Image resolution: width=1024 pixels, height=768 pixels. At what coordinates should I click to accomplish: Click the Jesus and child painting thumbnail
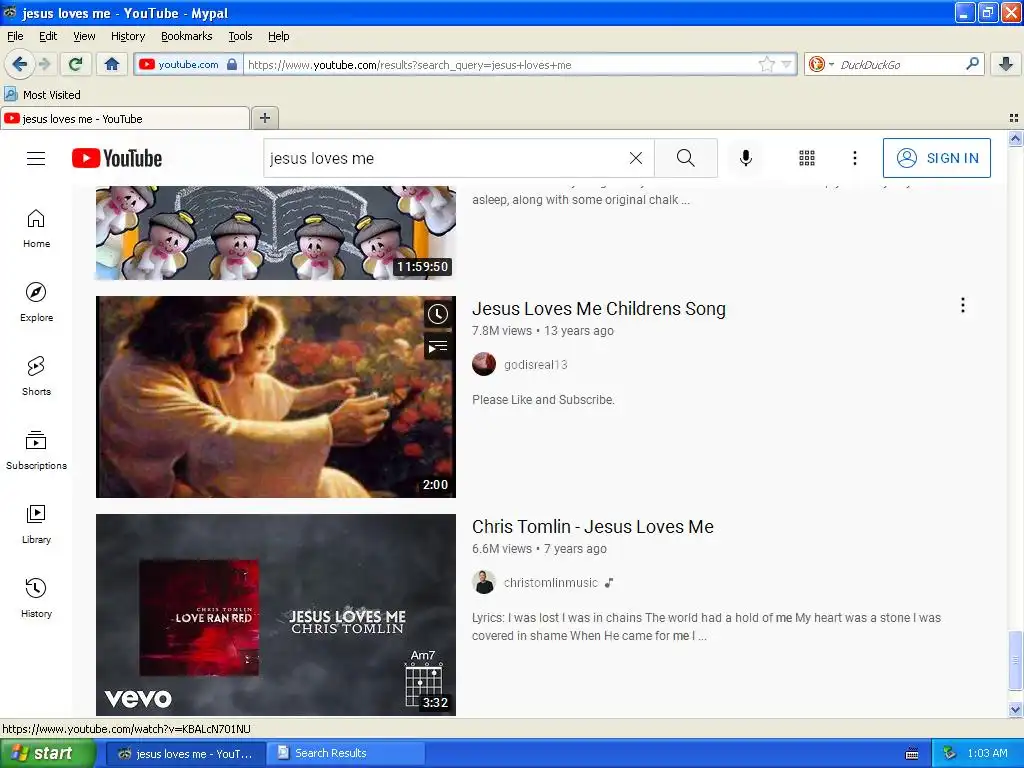[x=276, y=397]
